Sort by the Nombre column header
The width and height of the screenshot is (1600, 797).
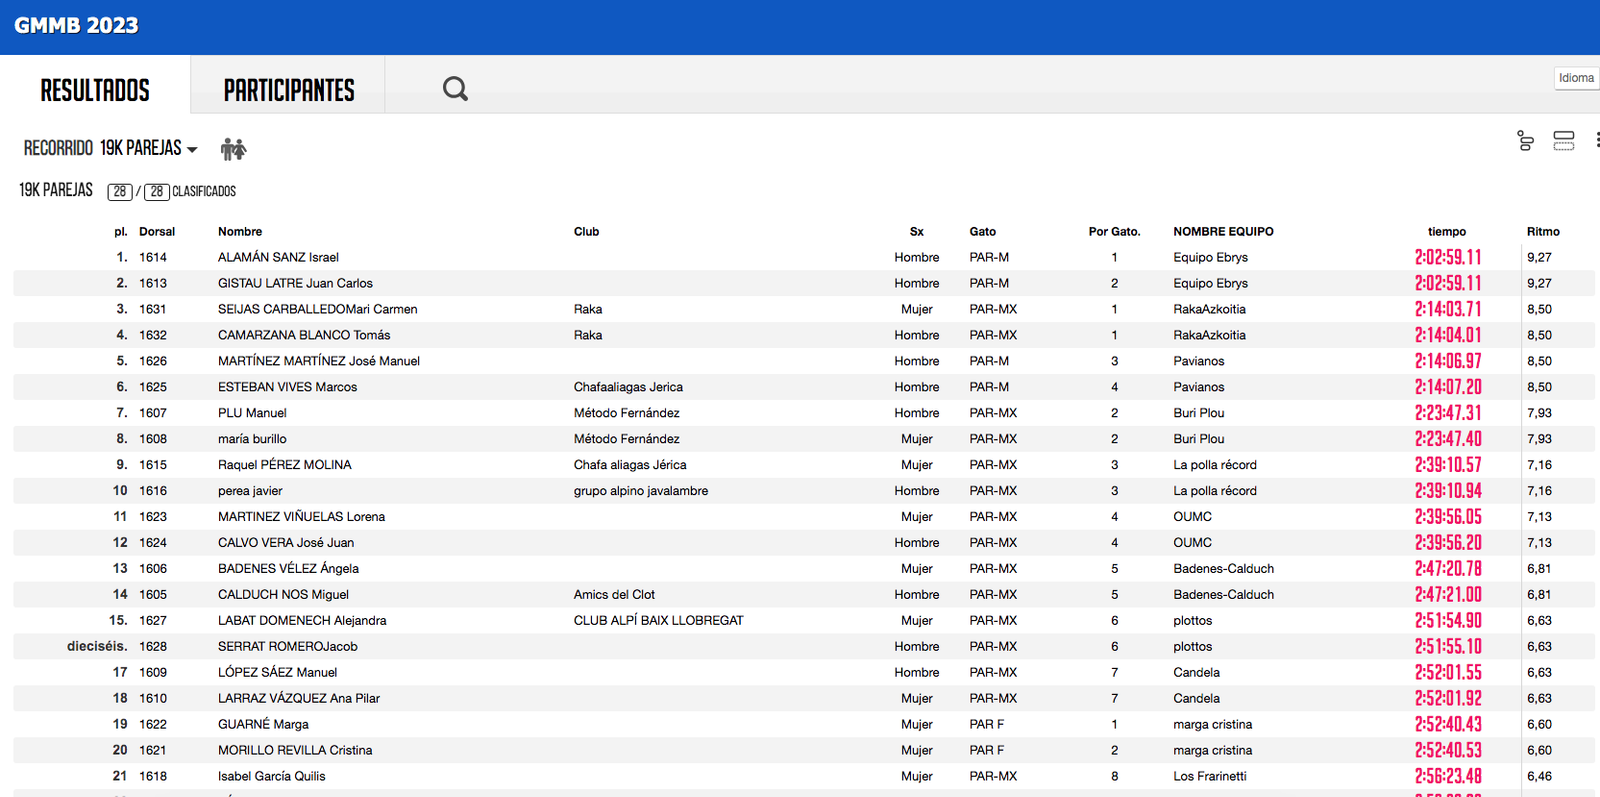pos(240,231)
